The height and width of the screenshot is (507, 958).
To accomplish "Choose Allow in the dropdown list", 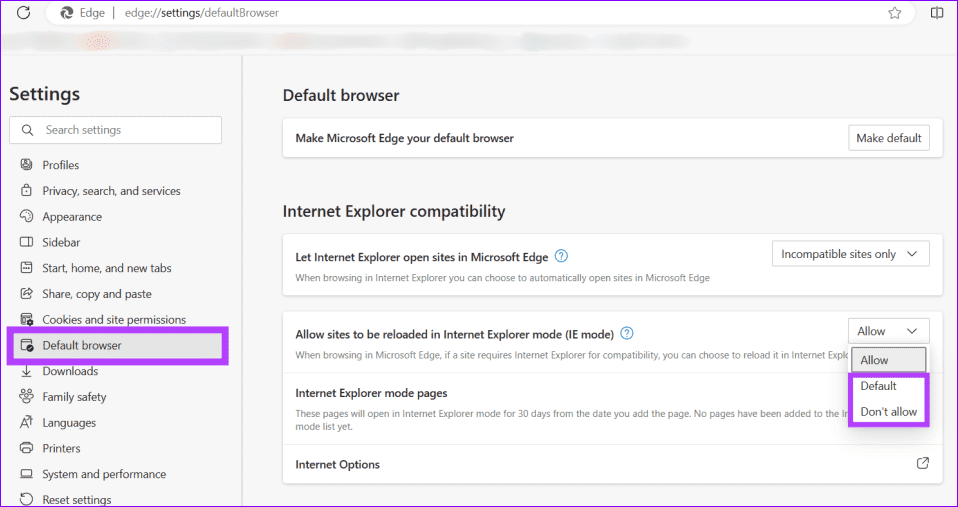I will pyautogui.click(x=889, y=360).
